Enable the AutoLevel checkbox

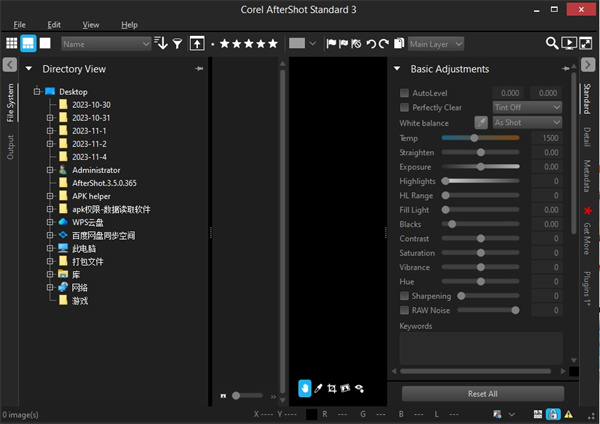(x=404, y=93)
